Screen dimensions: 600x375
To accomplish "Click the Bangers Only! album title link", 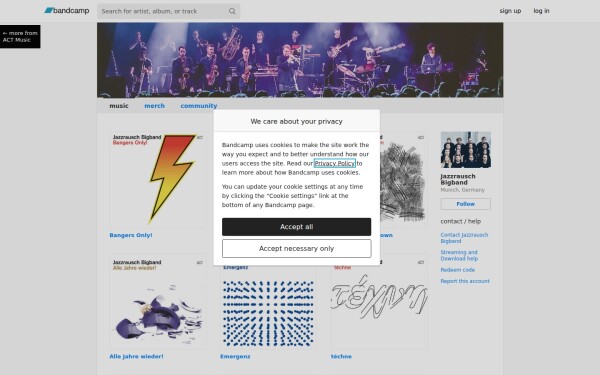I will click(x=130, y=235).
